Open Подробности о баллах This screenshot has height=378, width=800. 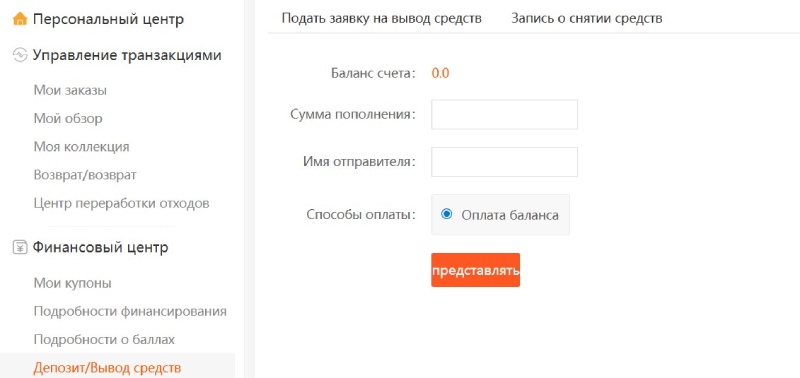[104, 339]
